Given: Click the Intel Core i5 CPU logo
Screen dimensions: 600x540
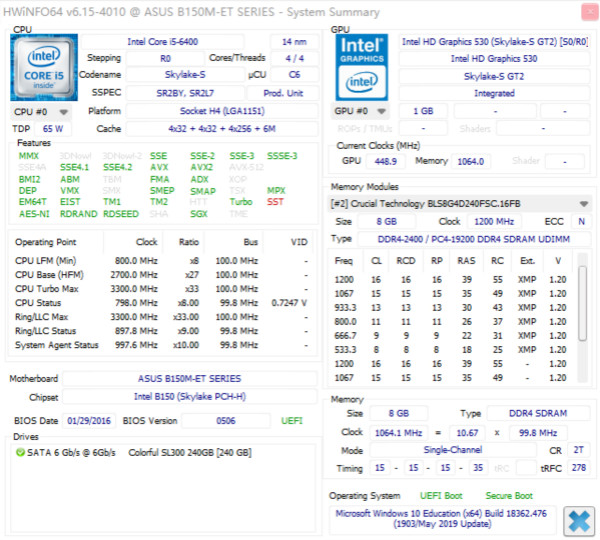Looking at the screenshot, I should [x=44, y=67].
